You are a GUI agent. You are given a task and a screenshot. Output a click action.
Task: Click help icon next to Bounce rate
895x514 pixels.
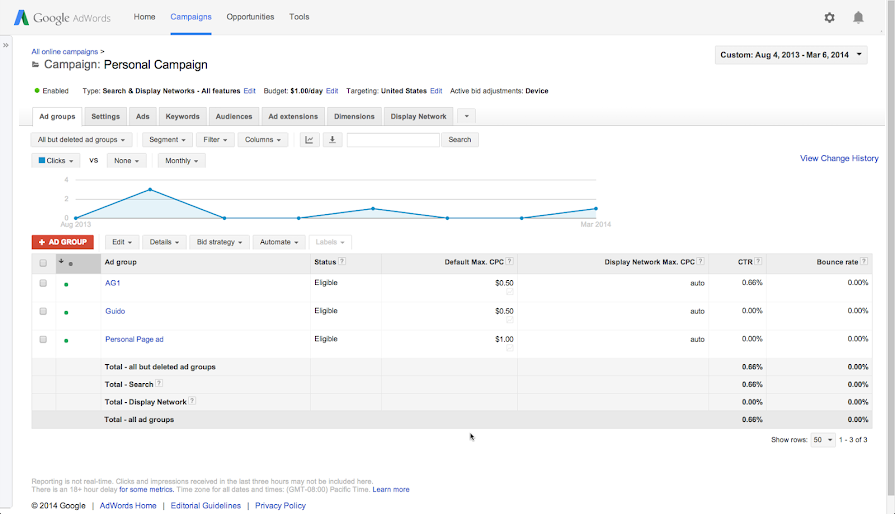pyautogui.click(x=865, y=262)
